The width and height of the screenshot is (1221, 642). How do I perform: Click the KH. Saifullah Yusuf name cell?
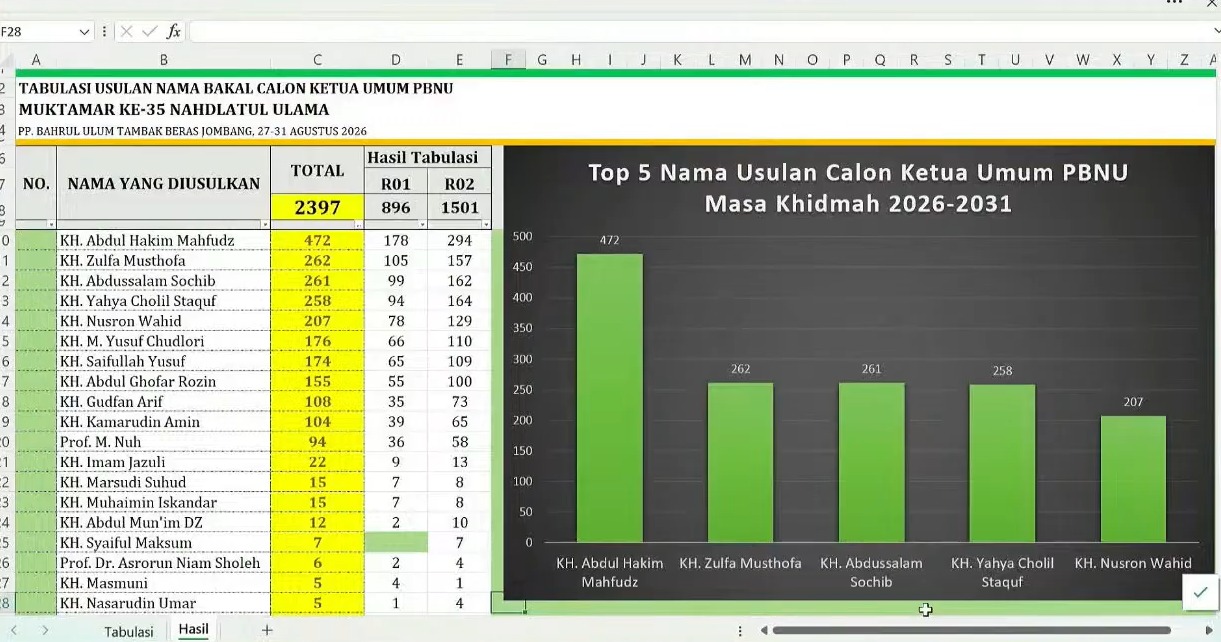[163, 361]
